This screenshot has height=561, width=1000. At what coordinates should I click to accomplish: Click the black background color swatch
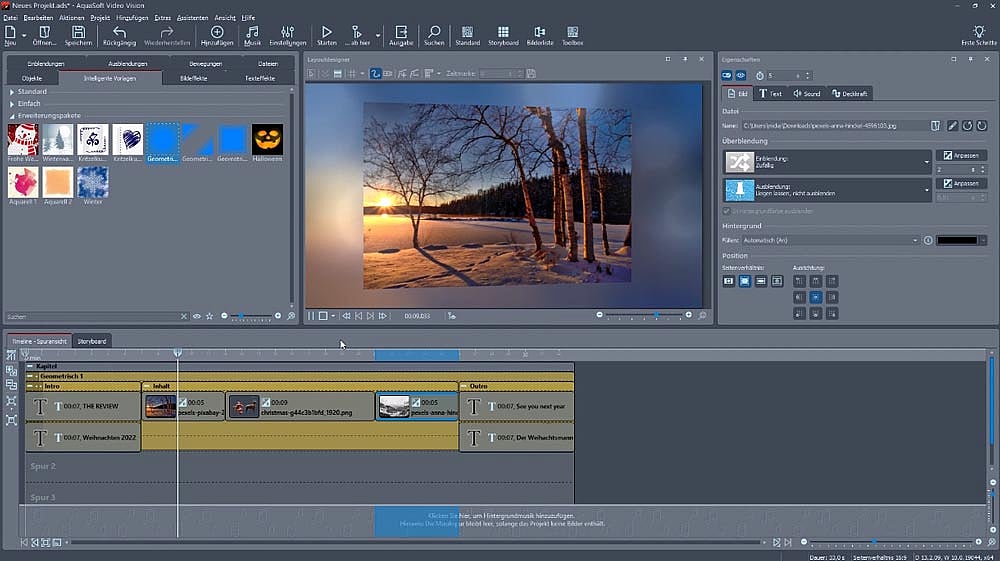coord(957,240)
